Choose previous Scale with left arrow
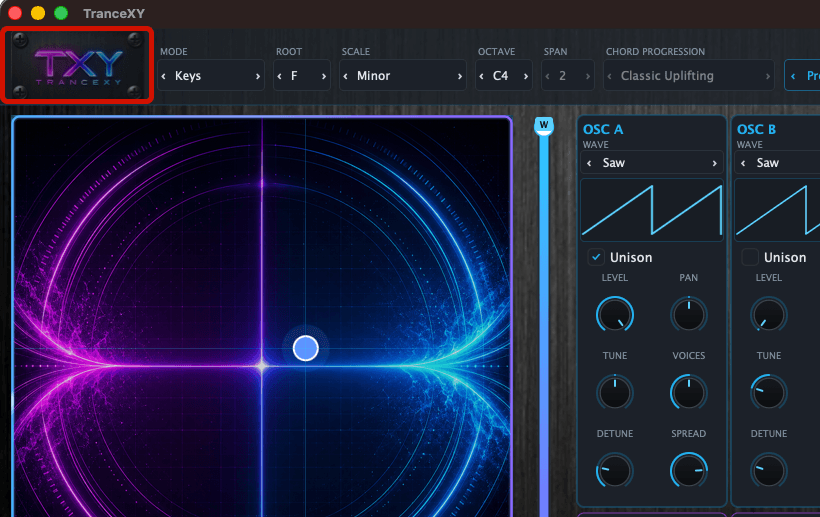The height and width of the screenshot is (517, 820). pos(346,76)
